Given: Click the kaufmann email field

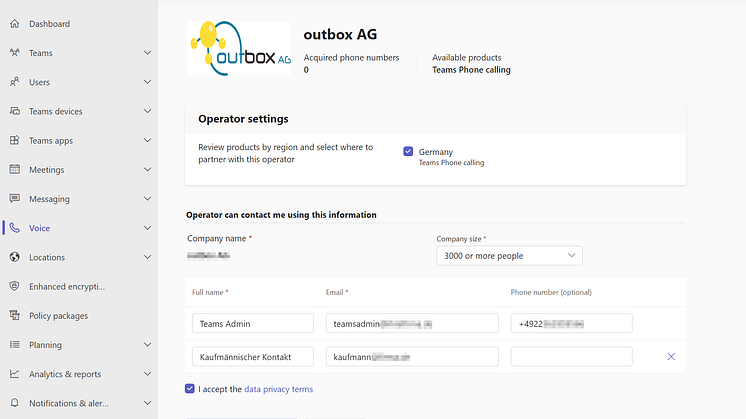Looking at the screenshot, I should click(x=412, y=357).
